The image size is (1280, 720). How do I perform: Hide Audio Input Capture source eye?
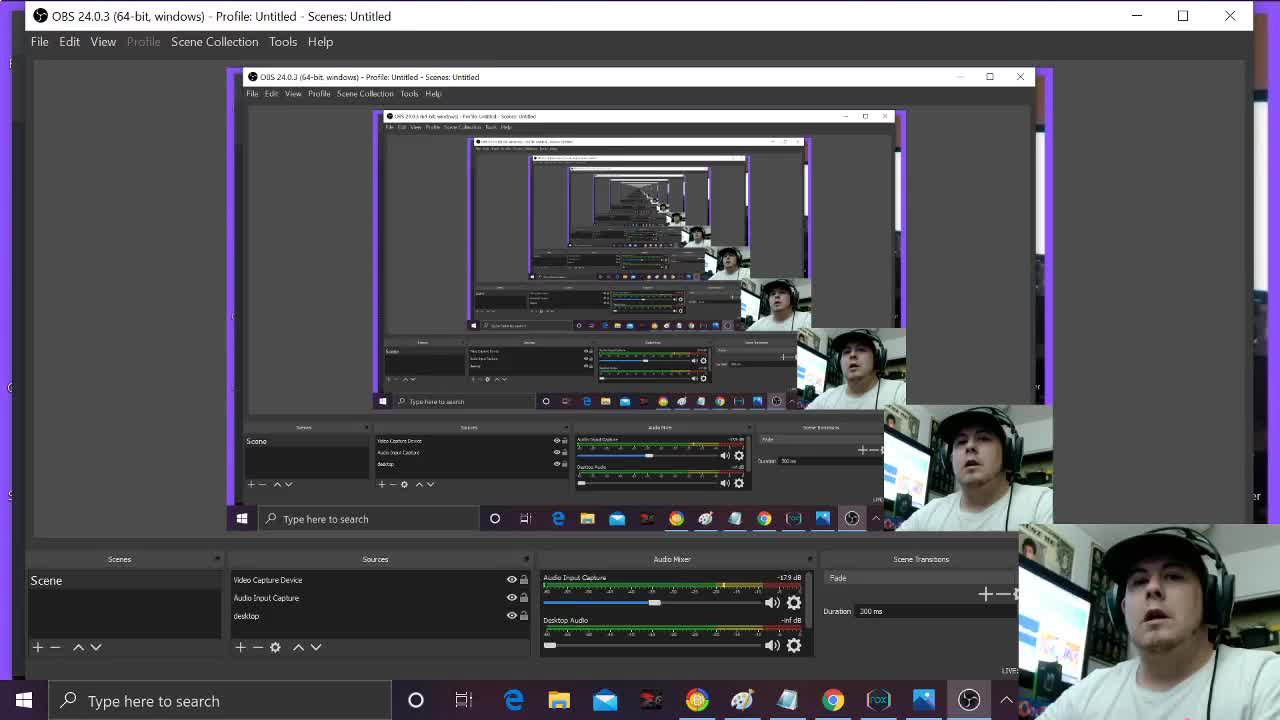tap(512, 598)
